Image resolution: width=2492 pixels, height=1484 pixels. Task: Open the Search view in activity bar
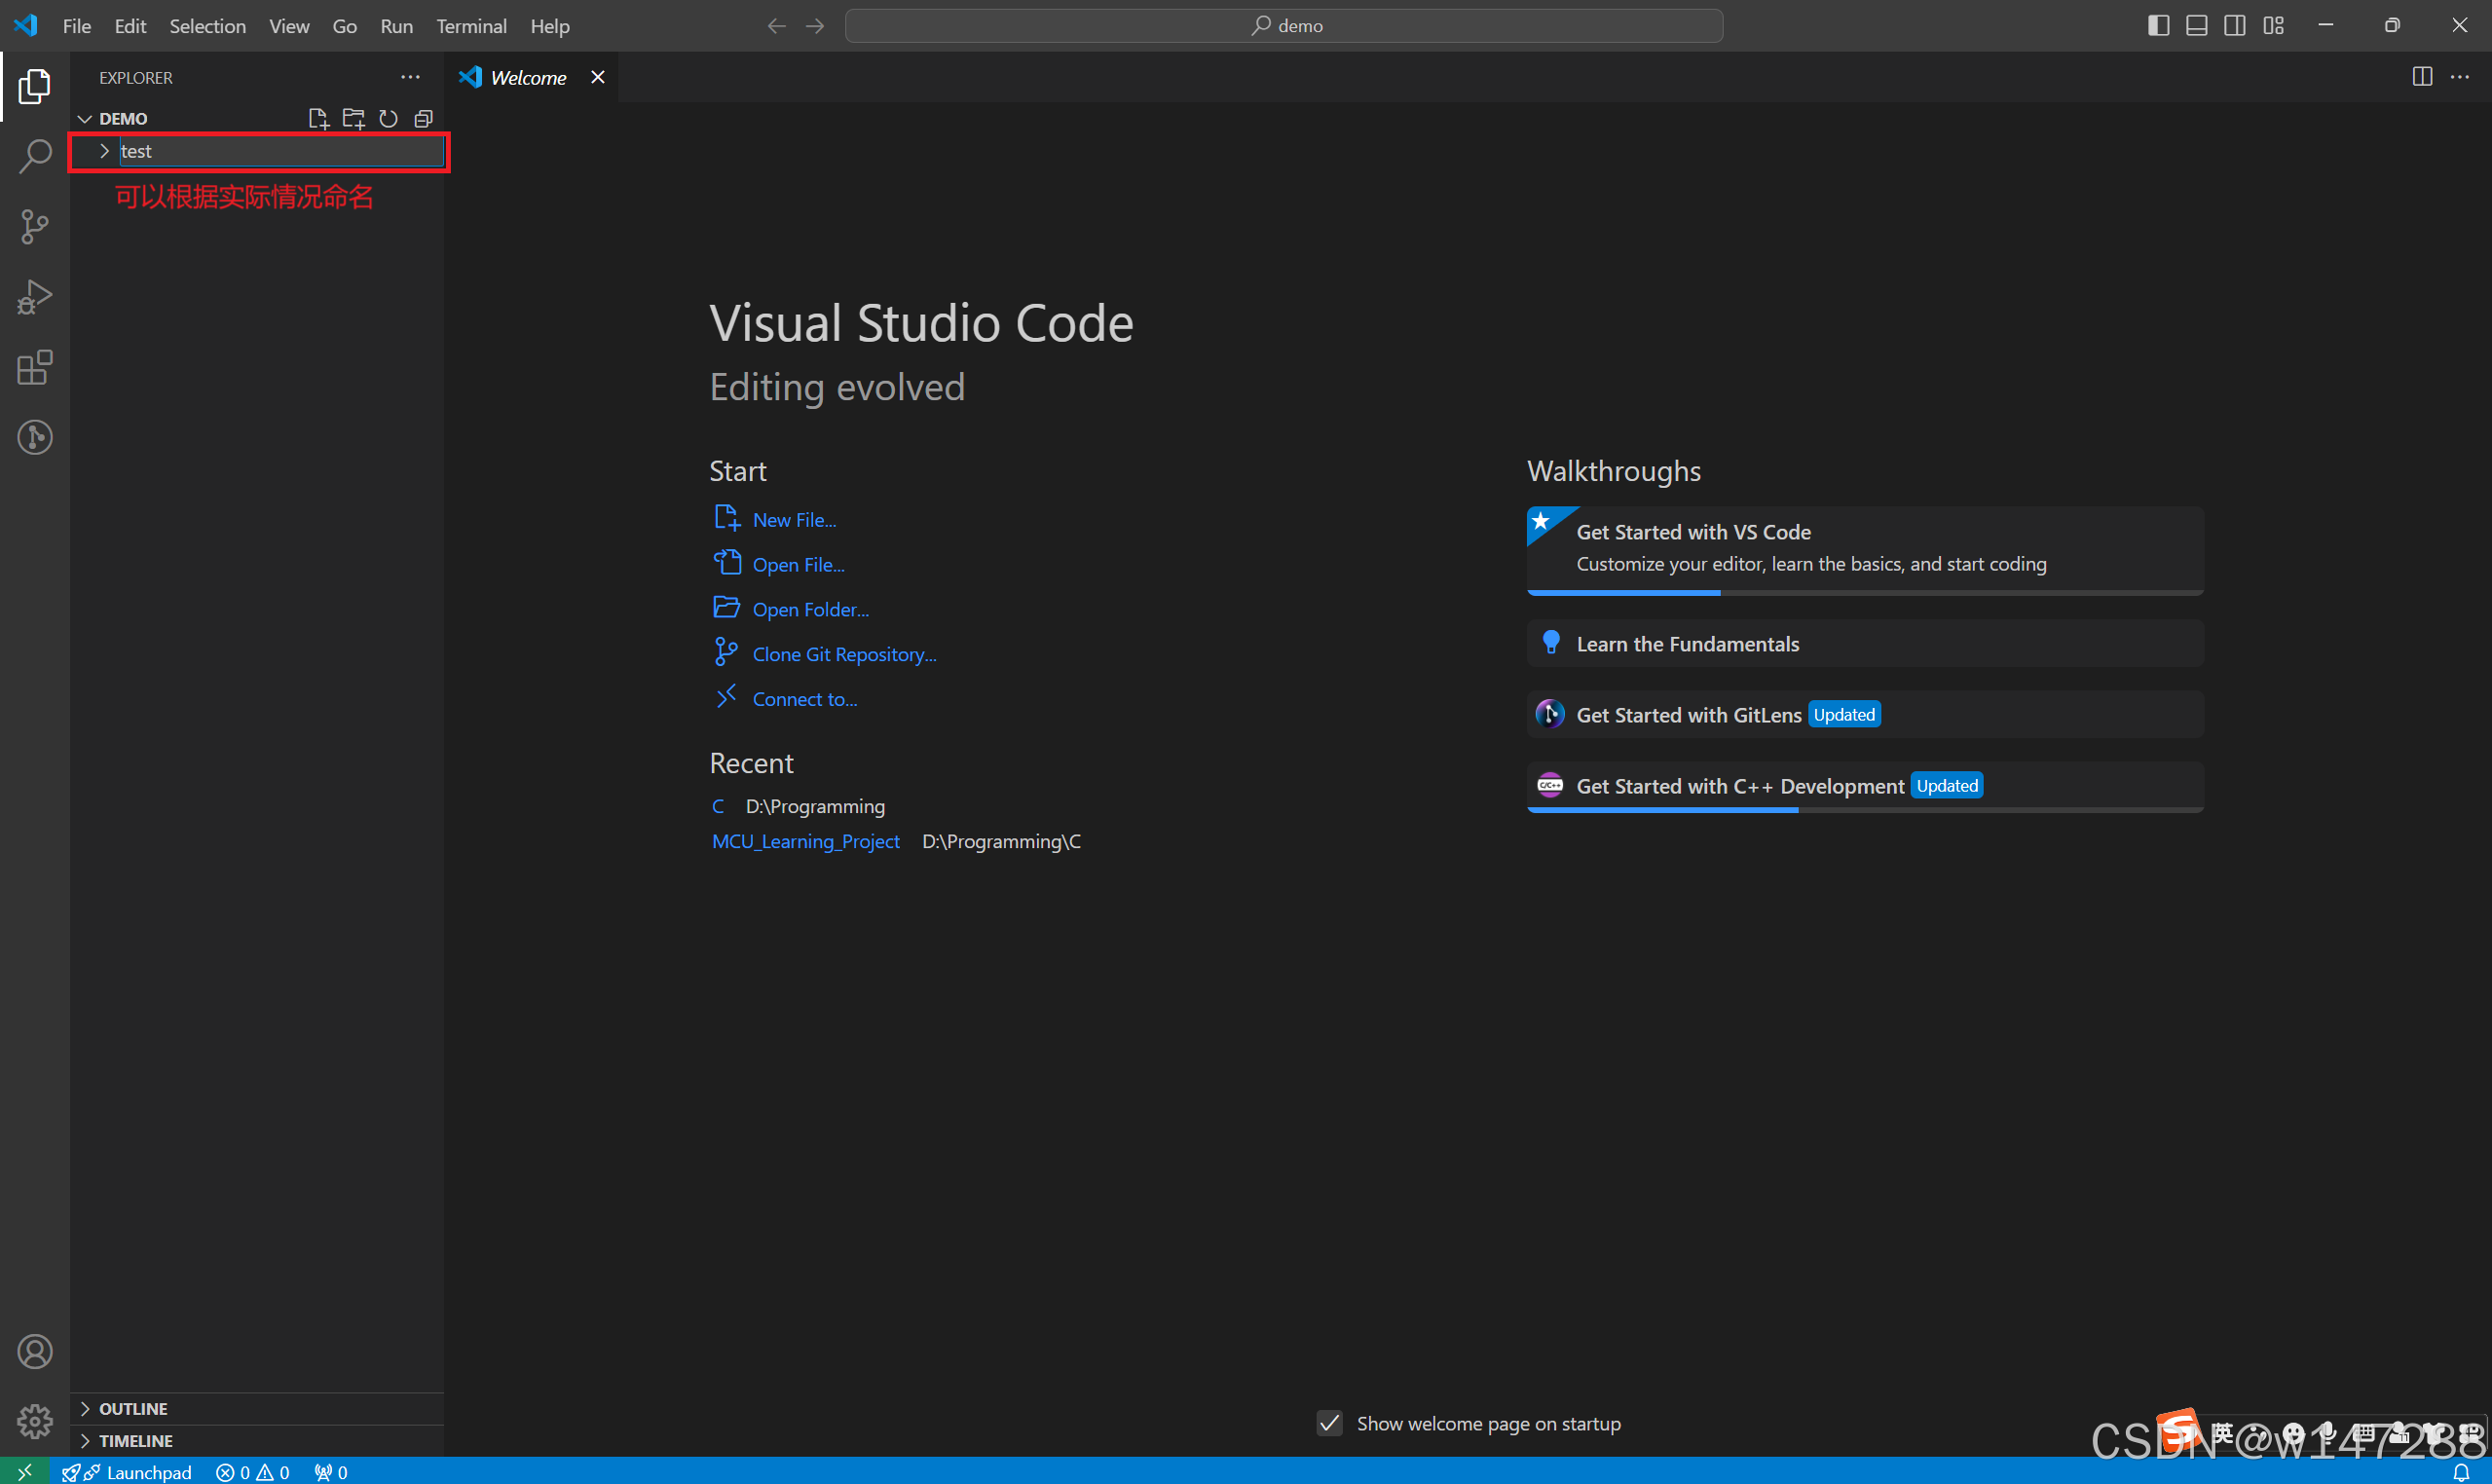[x=35, y=156]
